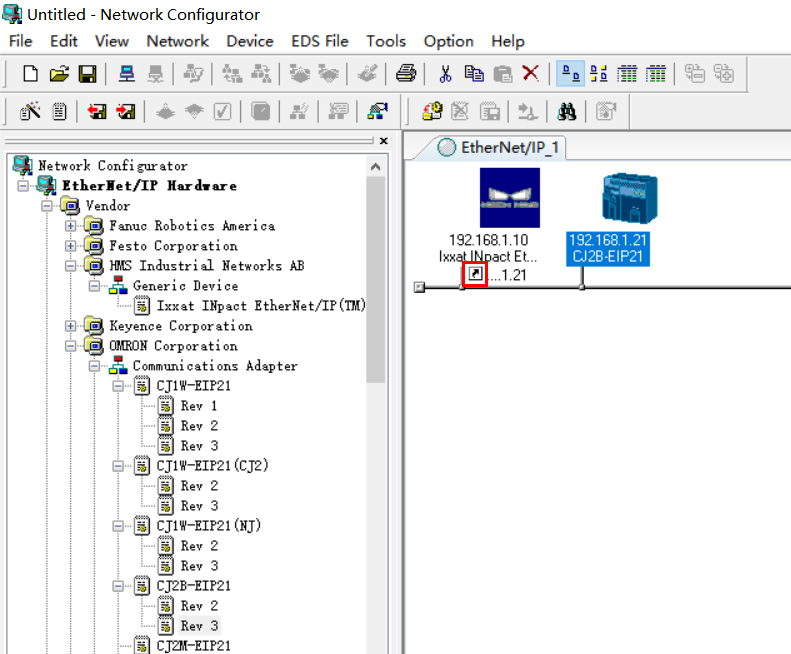Screen dimensions: 791x654
Task: Click the New file toolbar icon
Action: [x=31, y=73]
